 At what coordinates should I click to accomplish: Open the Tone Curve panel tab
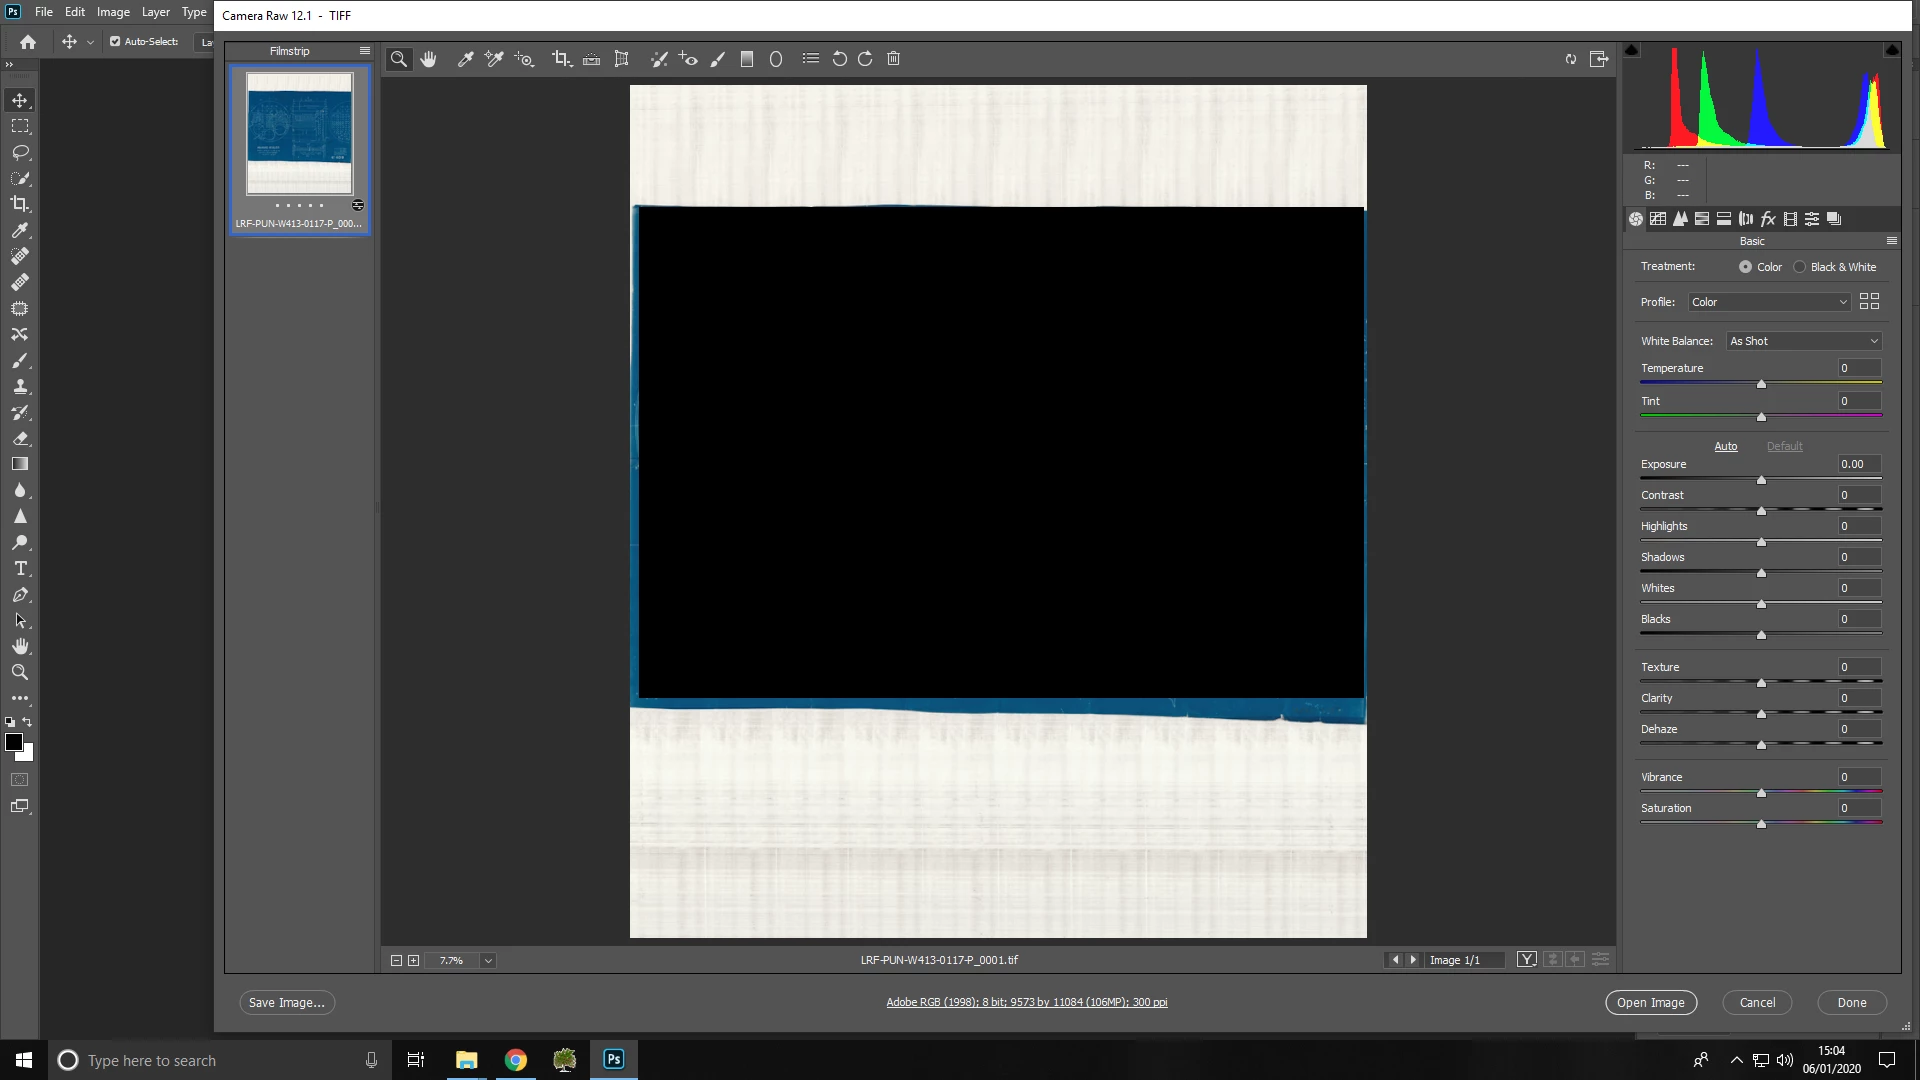[x=1658, y=219]
